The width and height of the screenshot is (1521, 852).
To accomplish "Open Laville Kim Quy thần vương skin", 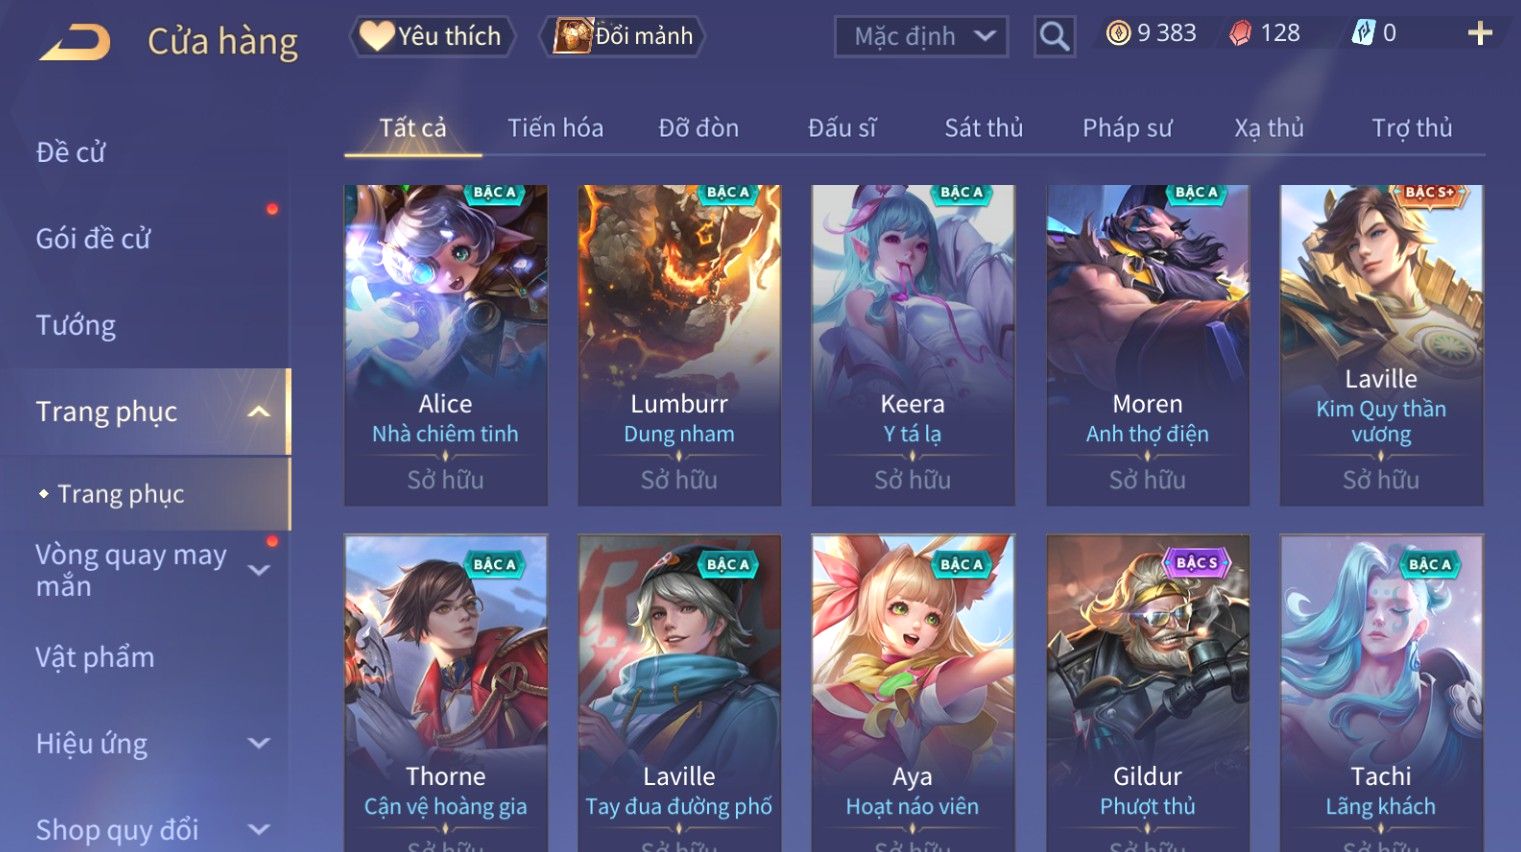I will 1381,345.
